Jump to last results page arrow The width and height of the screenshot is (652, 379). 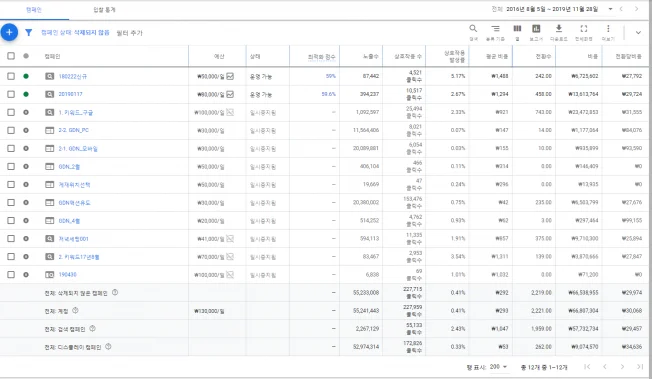pyautogui.click(x=640, y=367)
